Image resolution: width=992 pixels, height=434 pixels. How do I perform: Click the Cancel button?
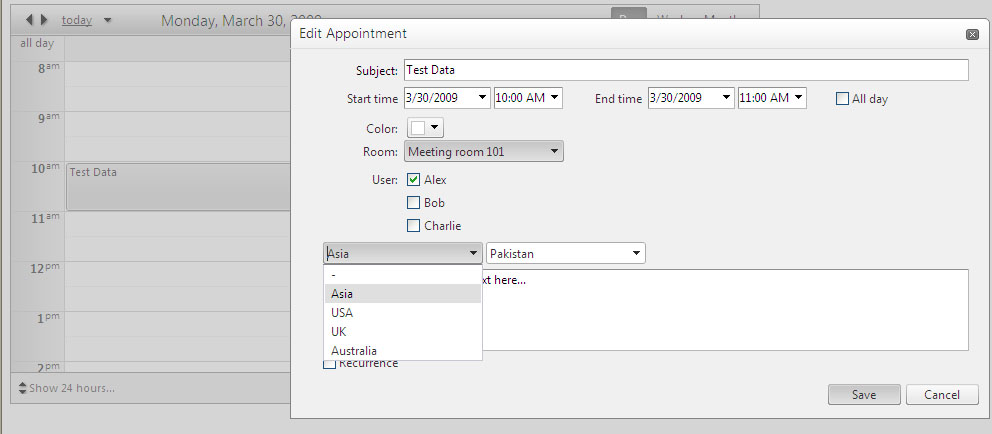tap(942, 395)
